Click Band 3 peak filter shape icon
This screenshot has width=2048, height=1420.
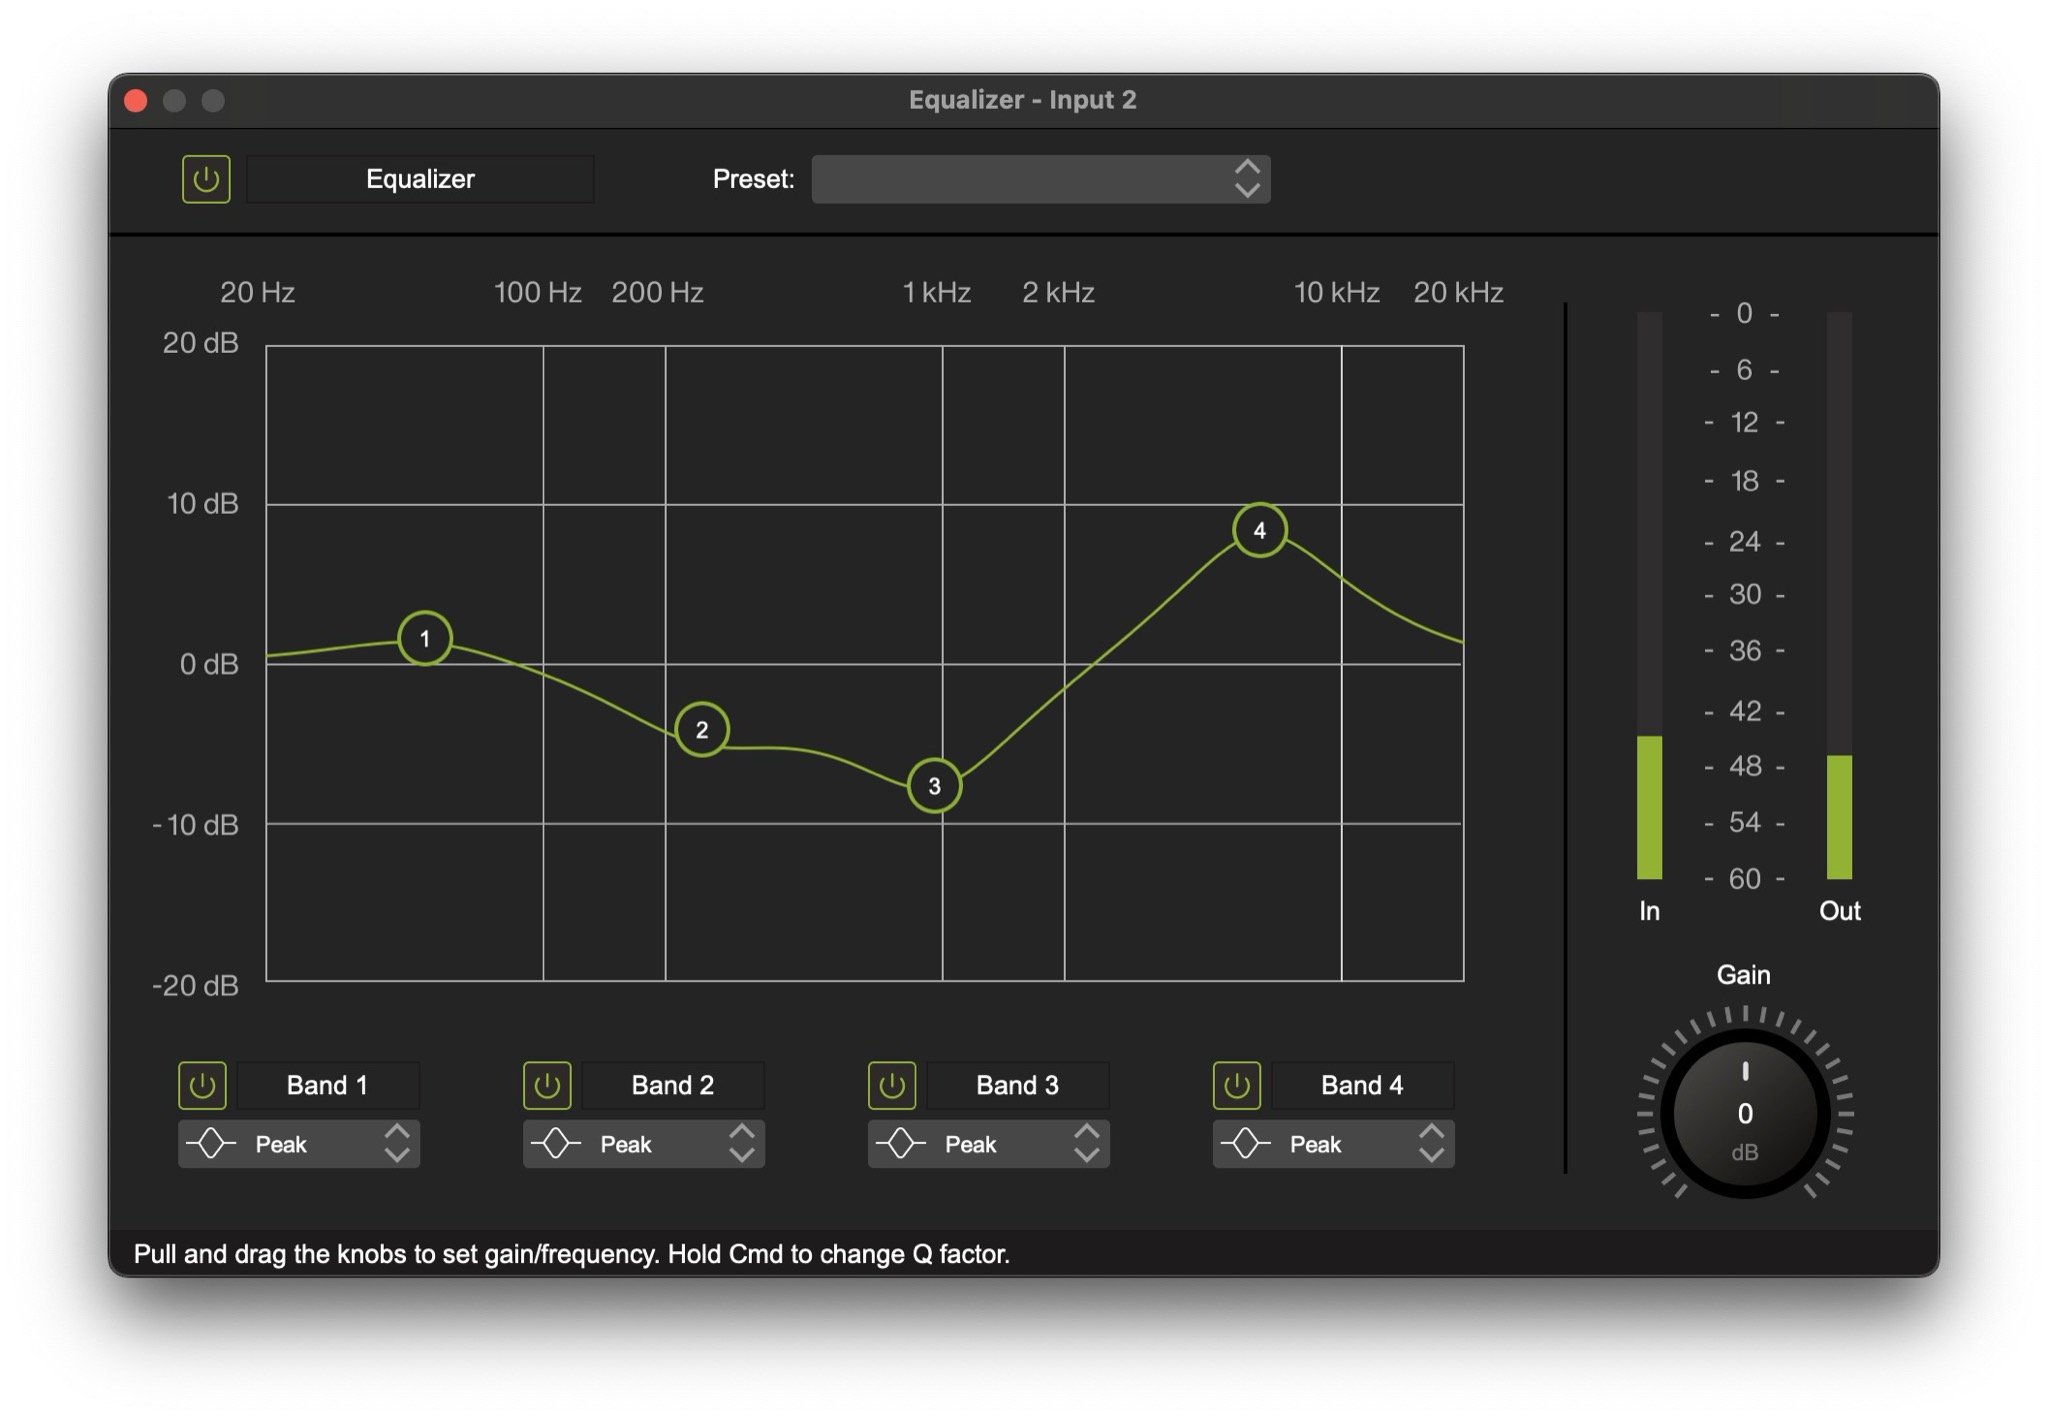tap(901, 1144)
